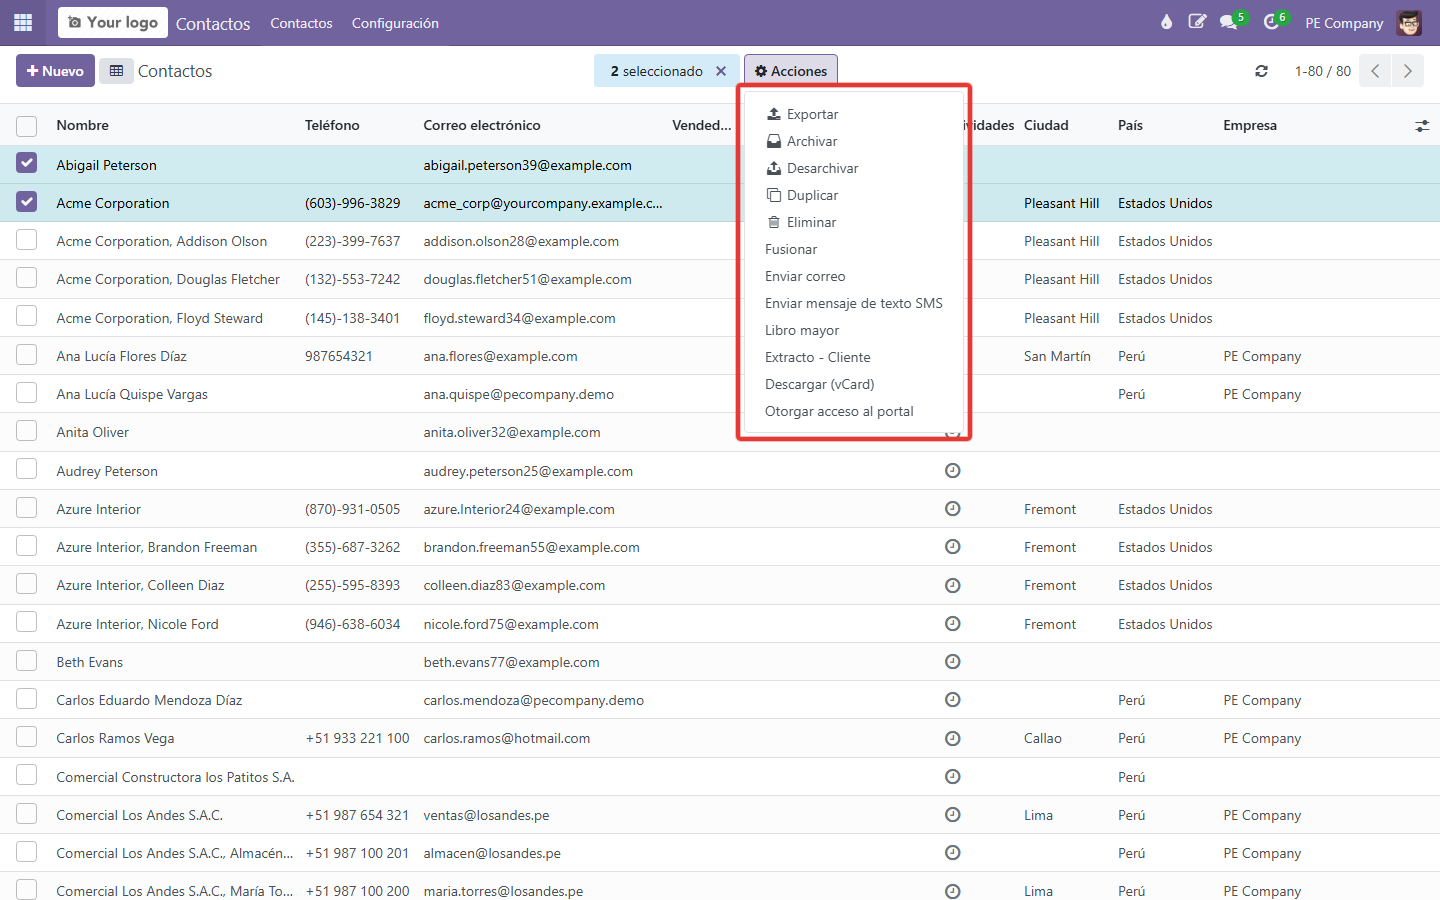The image size is (1440, 900).
Task: Toggle the select-all checkbox in header
Action: click(27, 126)
